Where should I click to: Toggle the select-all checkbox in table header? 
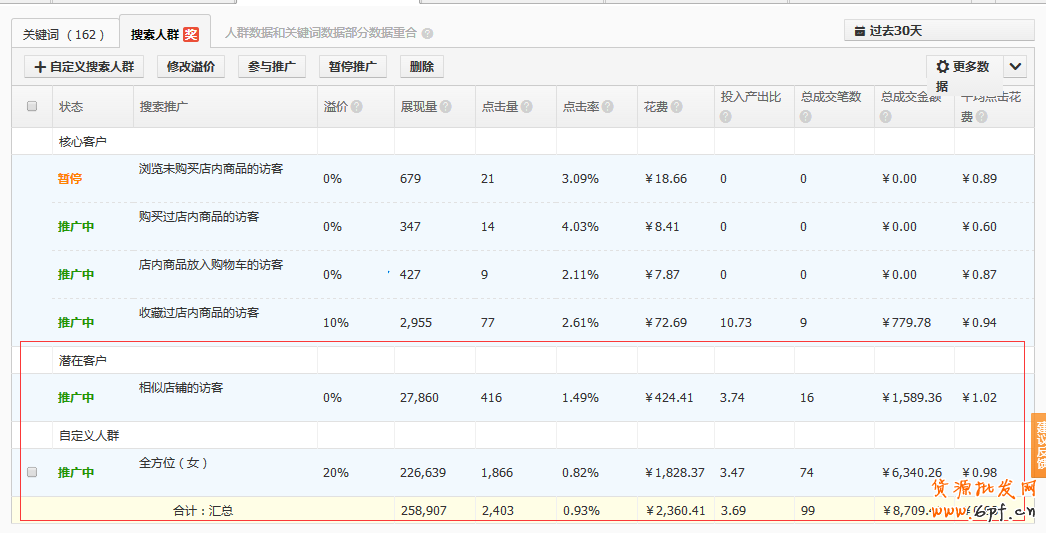point(32,106)
